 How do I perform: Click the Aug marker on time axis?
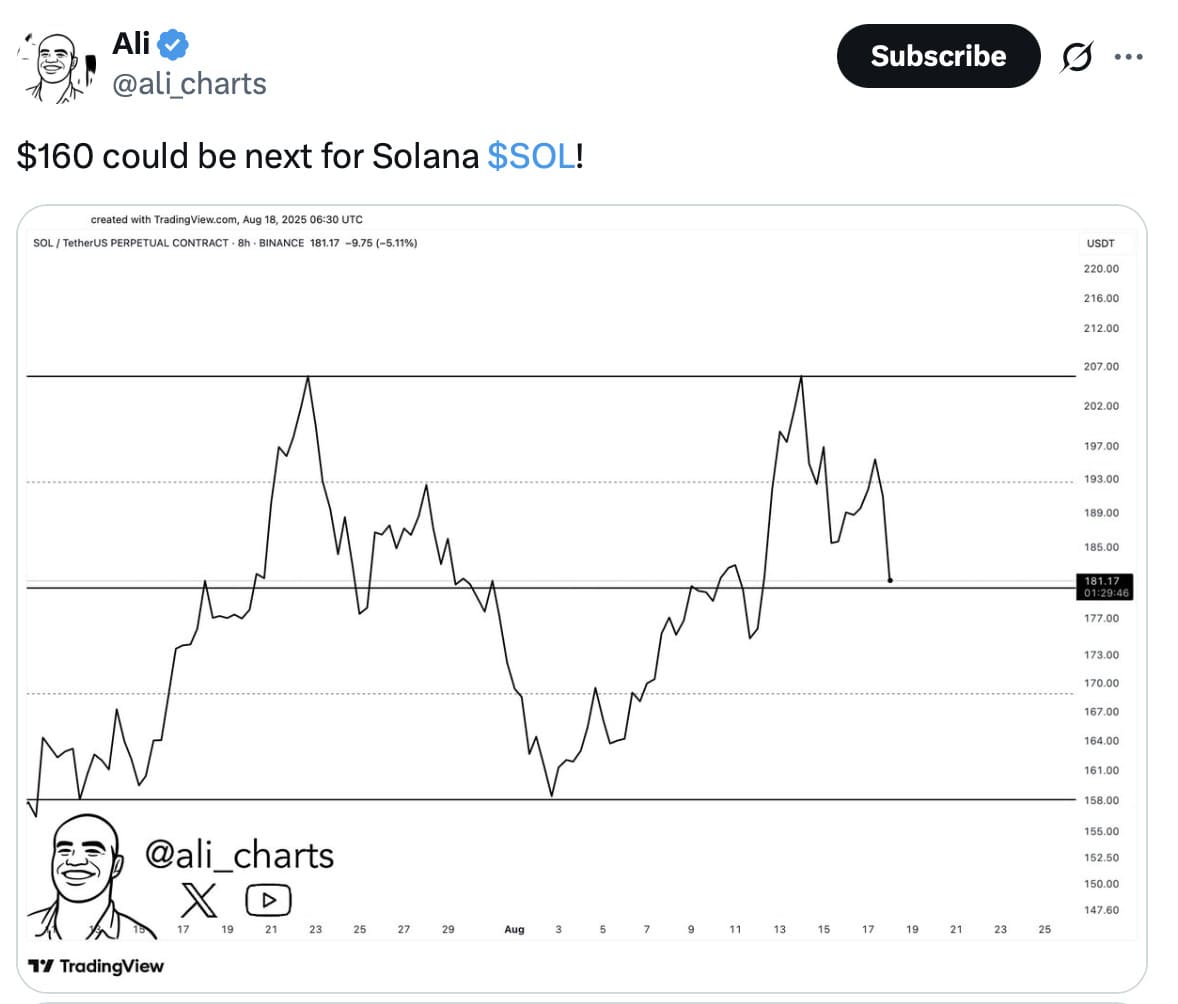pos(514,930)
